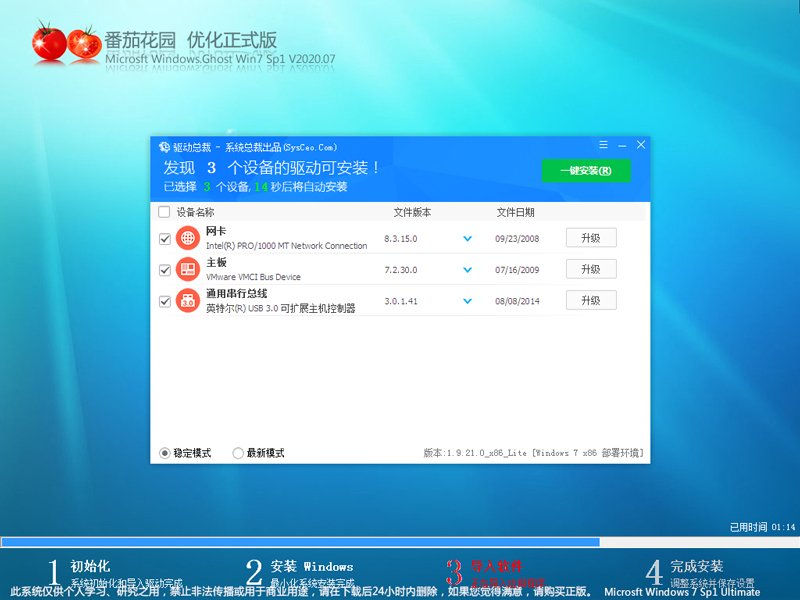Image resolution: width=800 pixels, height=600 pixels.
Task: Open version dropdown for VMware VMCI driver
Action: pos(466,269)
